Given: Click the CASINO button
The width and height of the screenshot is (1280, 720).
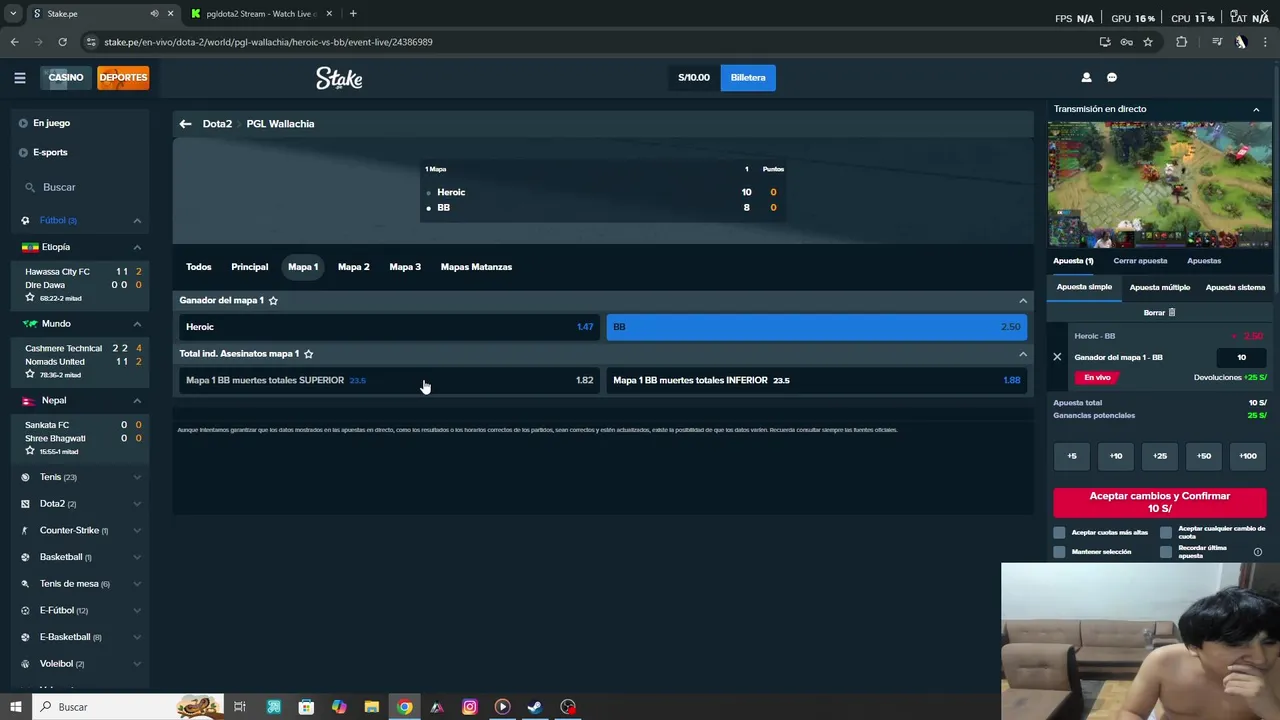Looking at the screenshot, I should [x=66, y=77].
